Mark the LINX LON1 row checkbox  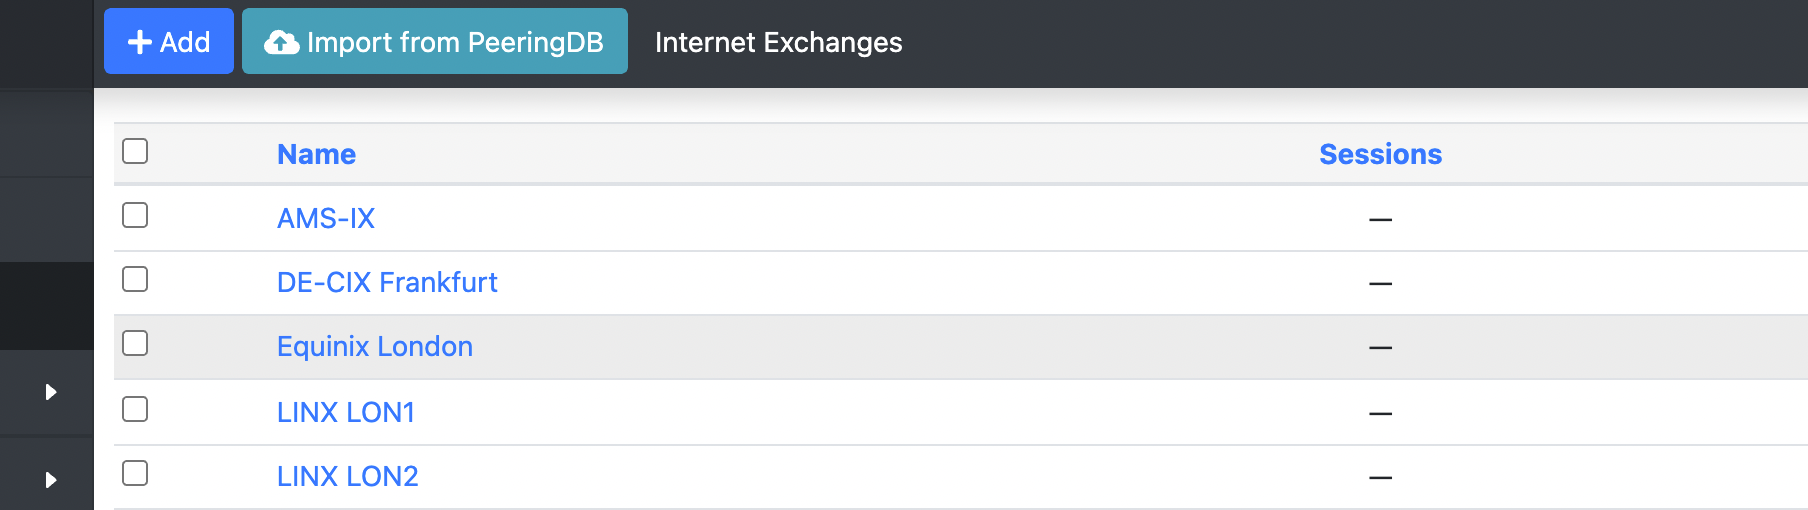(x=135, y=409)
